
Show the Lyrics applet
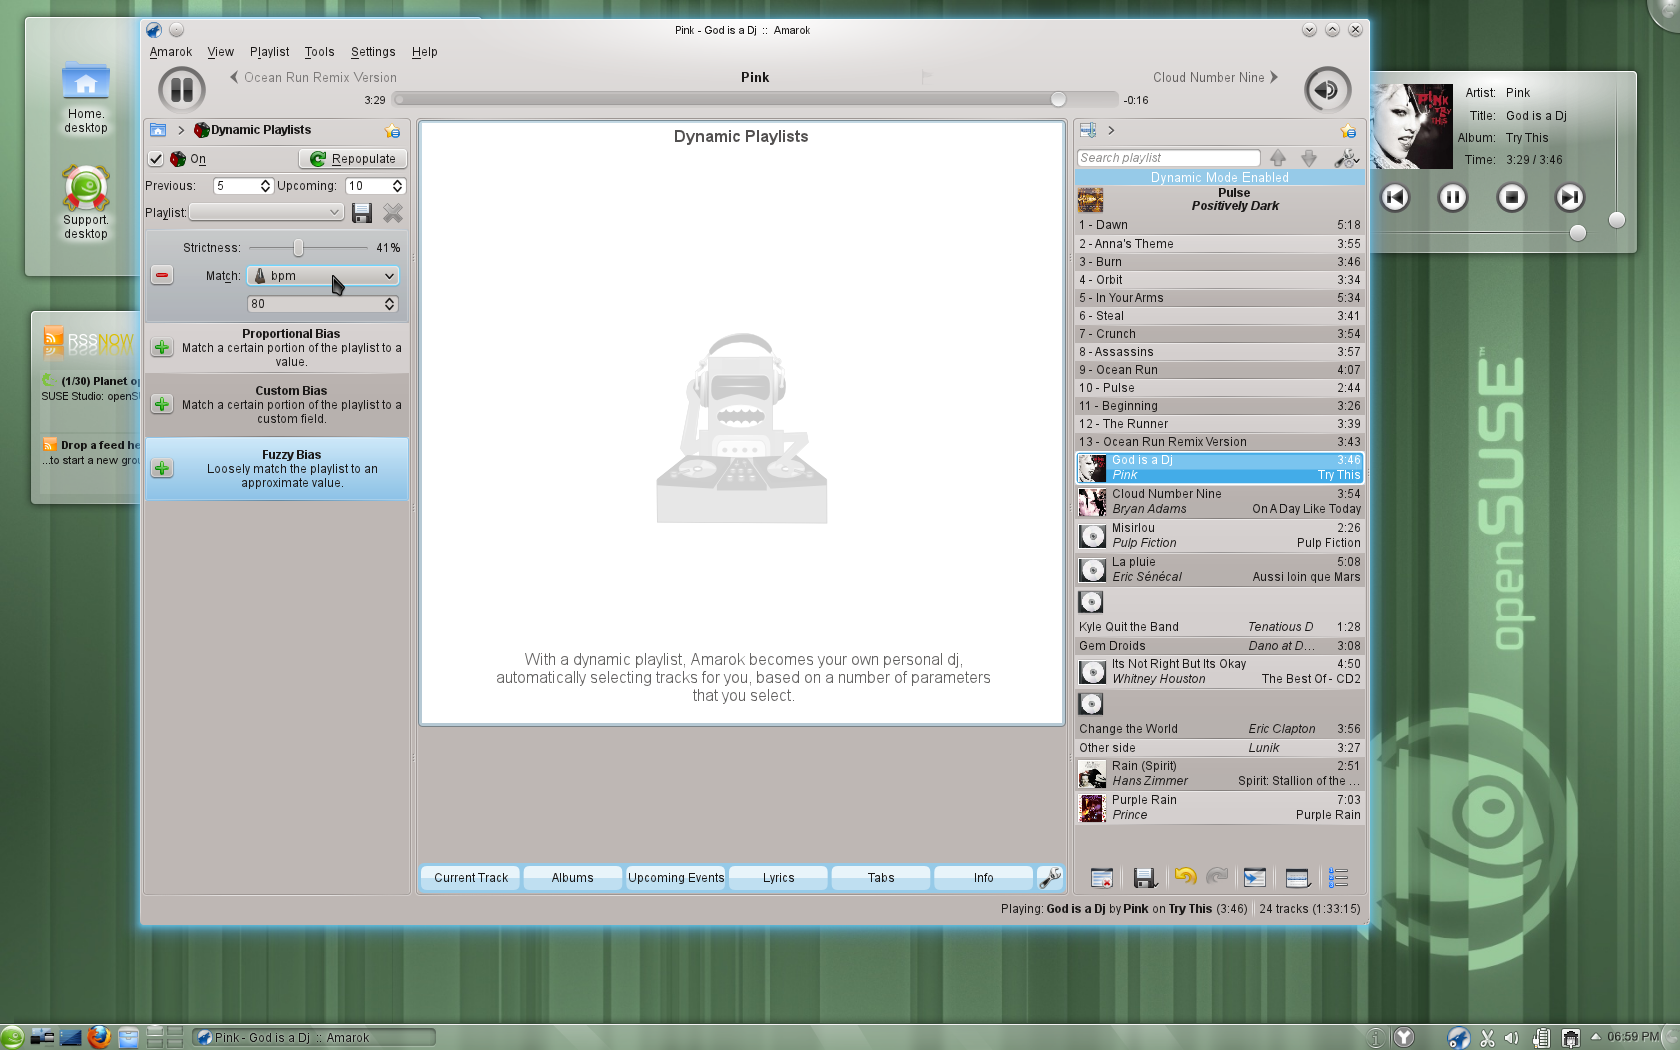778,878
